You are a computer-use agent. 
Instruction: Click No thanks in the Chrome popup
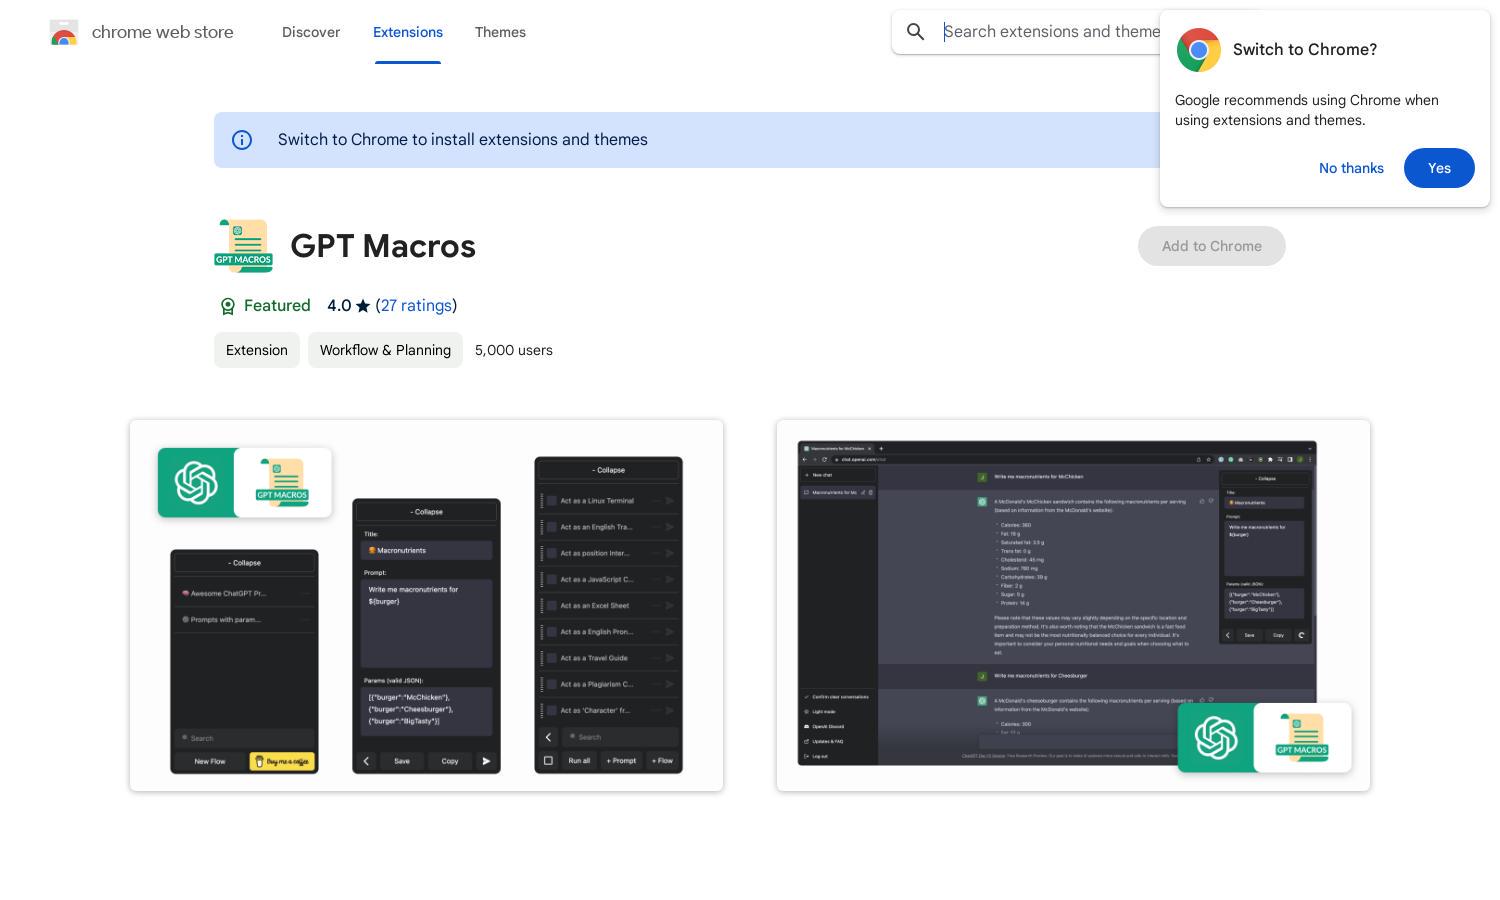(x=1351, y=168)
